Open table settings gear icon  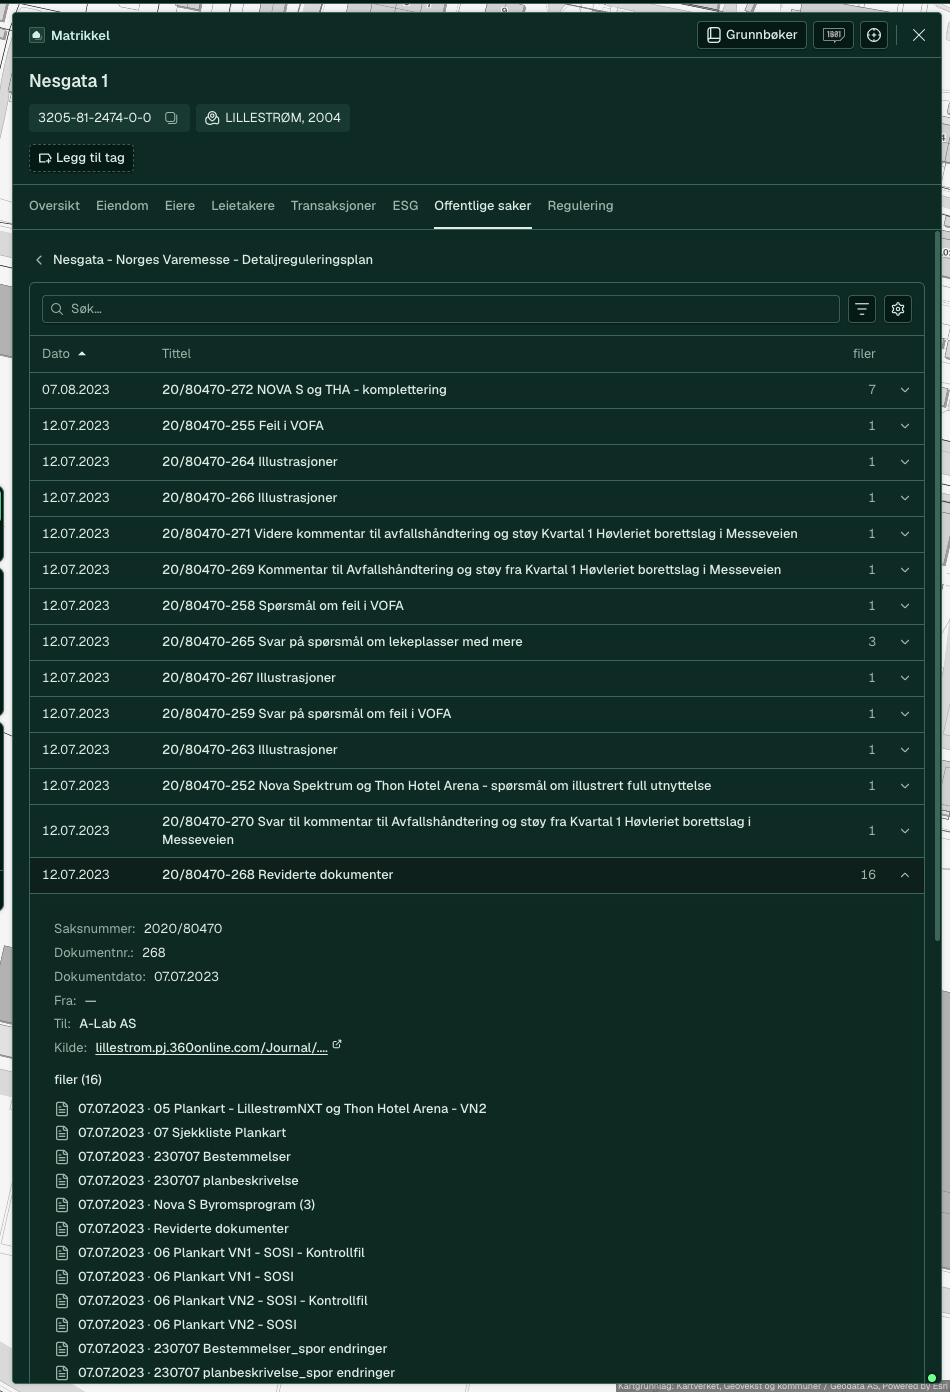click(898, 309)
